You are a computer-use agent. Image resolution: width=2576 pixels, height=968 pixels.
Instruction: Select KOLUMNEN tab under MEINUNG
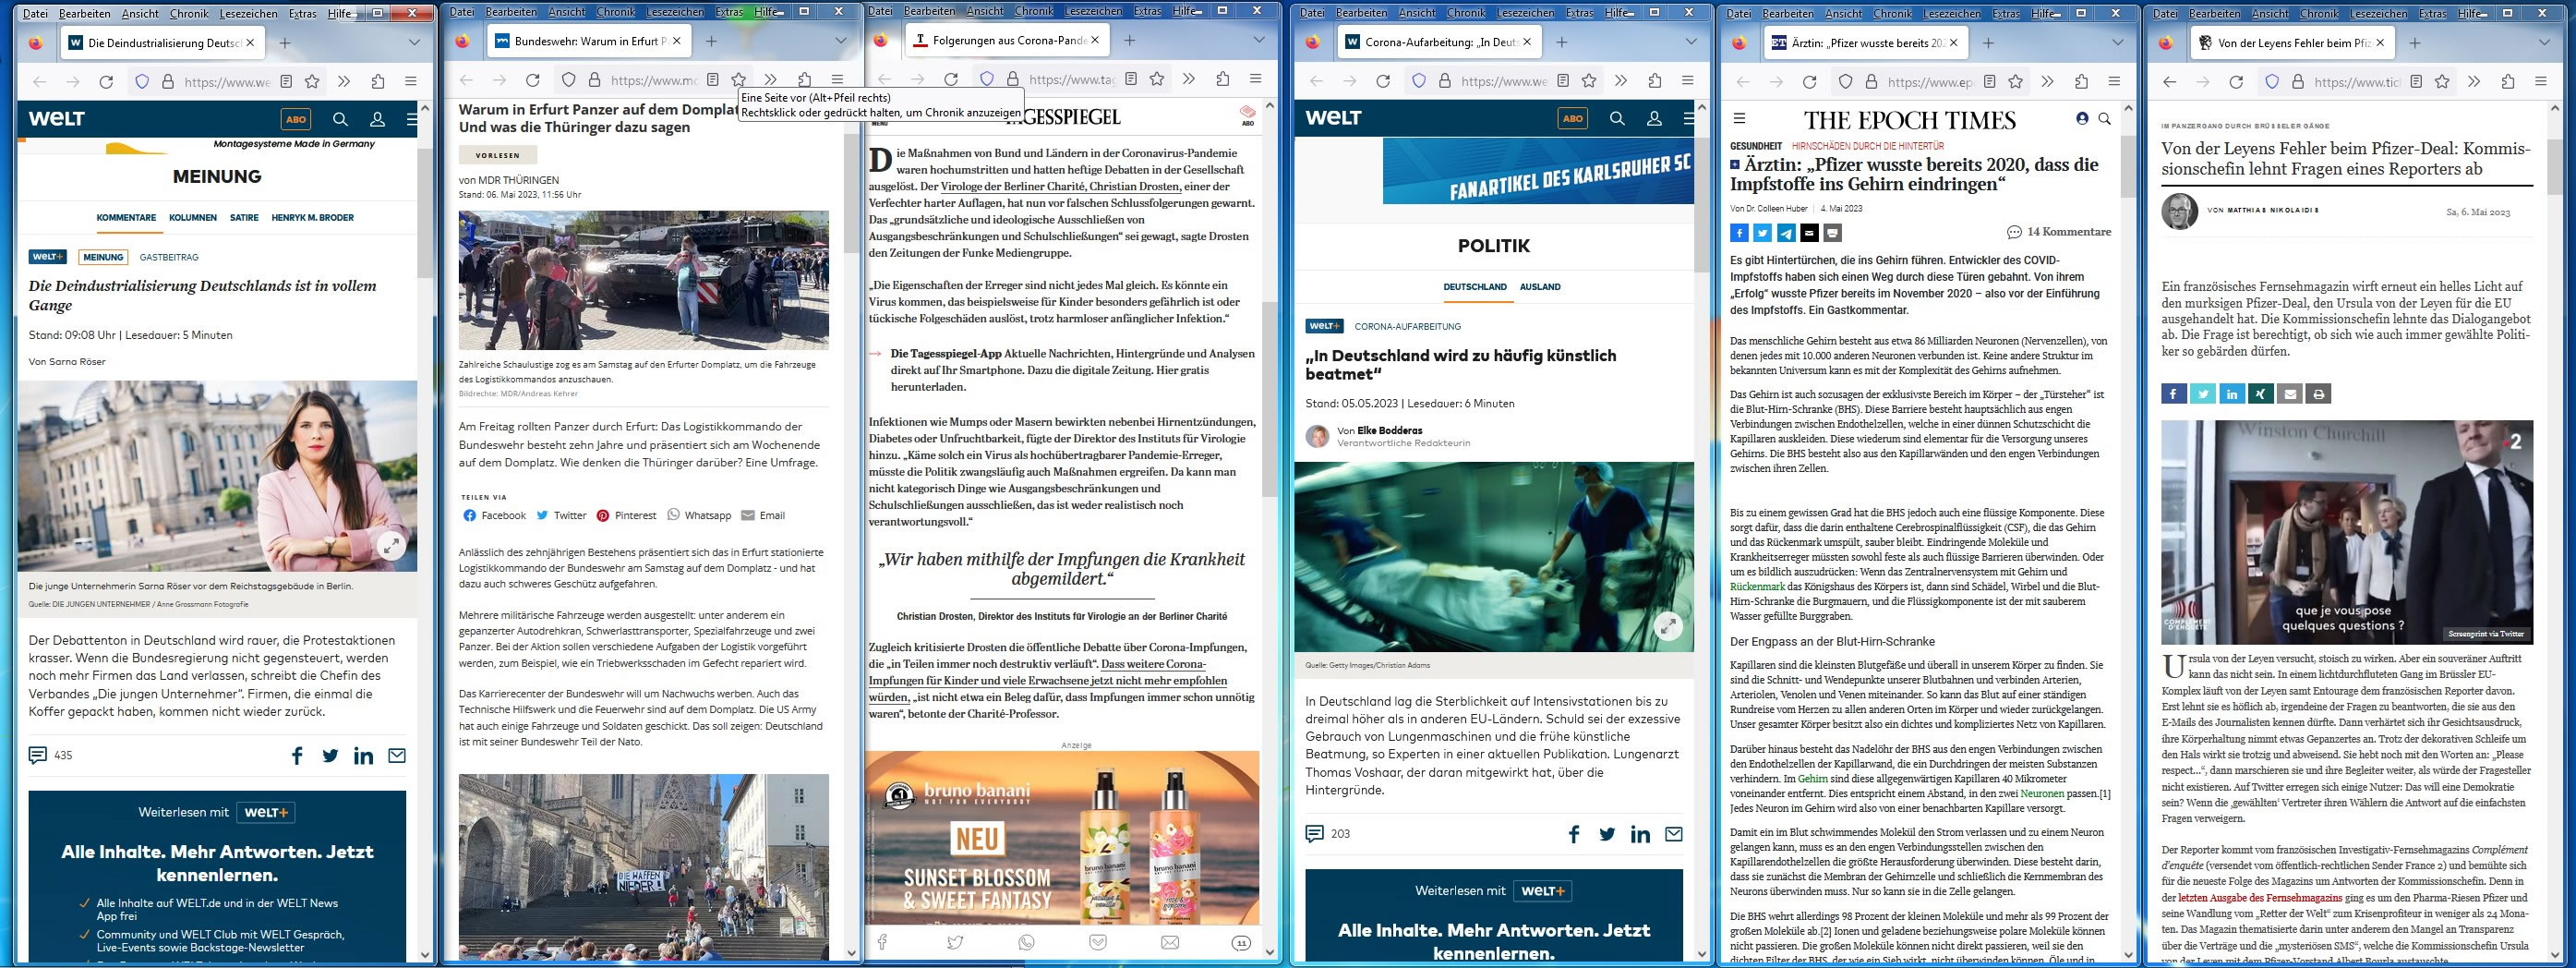193,218
